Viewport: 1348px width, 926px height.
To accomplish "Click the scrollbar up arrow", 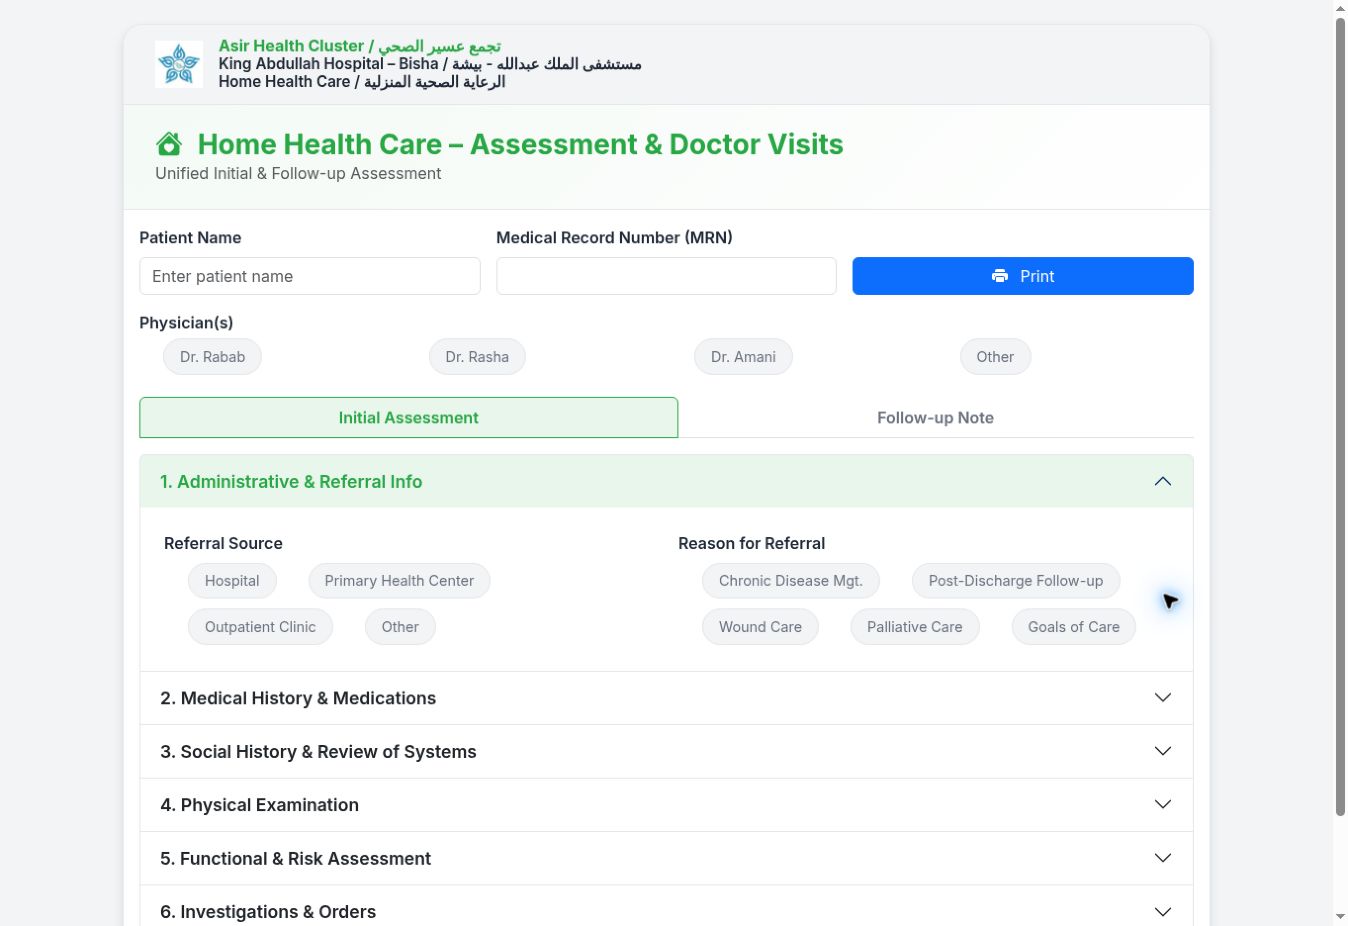I will click(x=1340, y=8).
